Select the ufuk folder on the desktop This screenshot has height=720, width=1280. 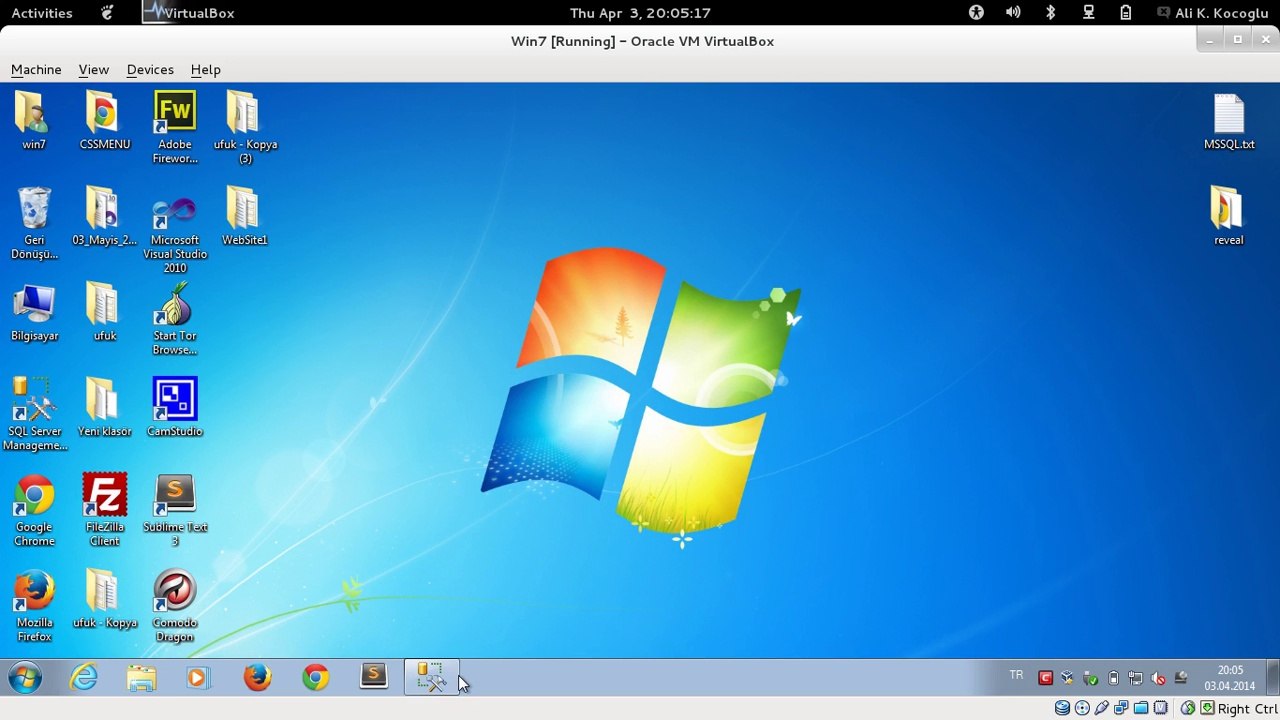[104, 312]
